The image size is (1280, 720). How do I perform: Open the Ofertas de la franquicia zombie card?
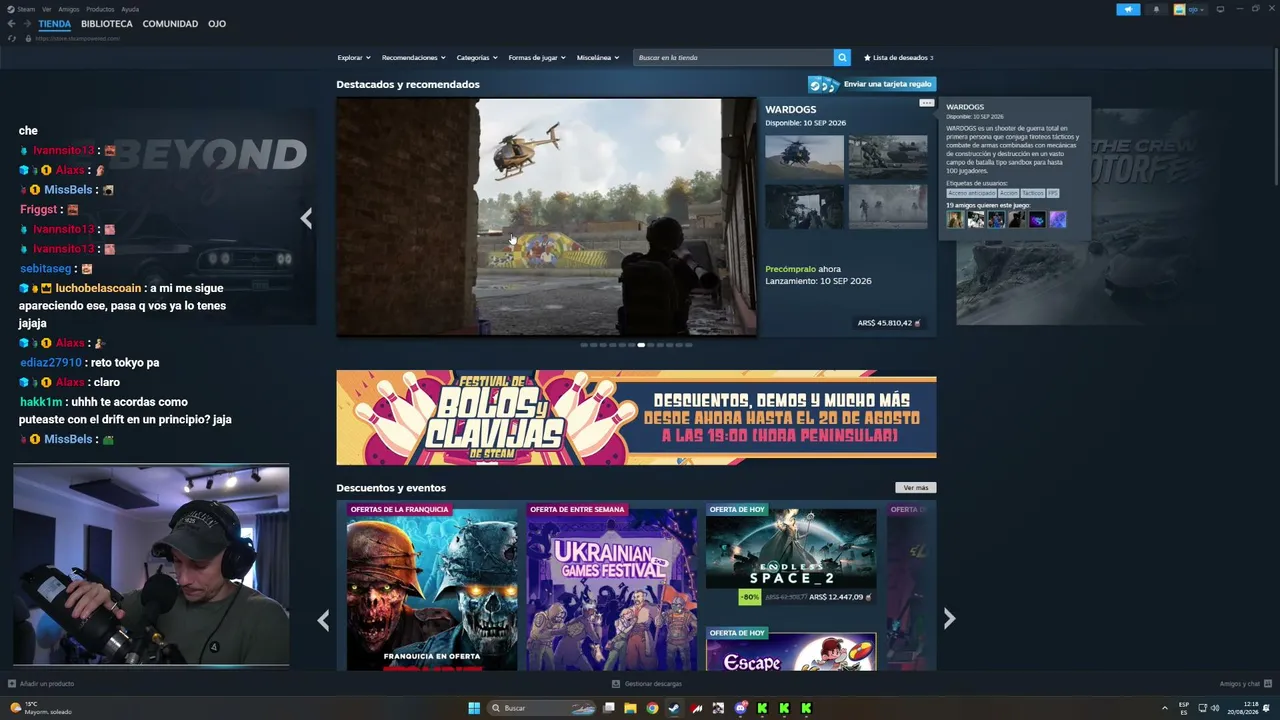pyautogui.click(x=432, y=587)
